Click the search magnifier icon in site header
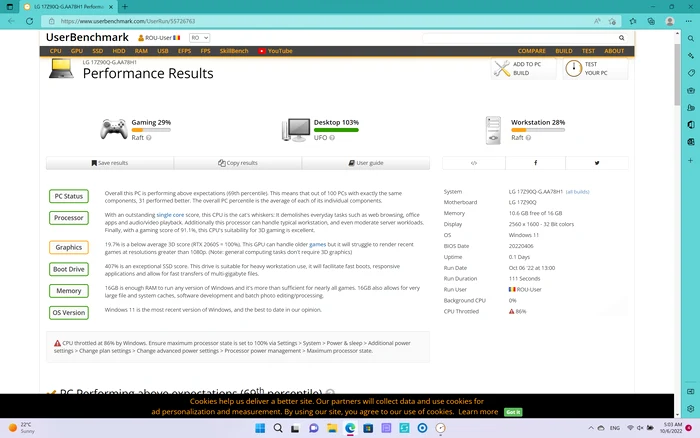Image resolution: width=700 pixels, height=438 pixels. coord(621,38)
